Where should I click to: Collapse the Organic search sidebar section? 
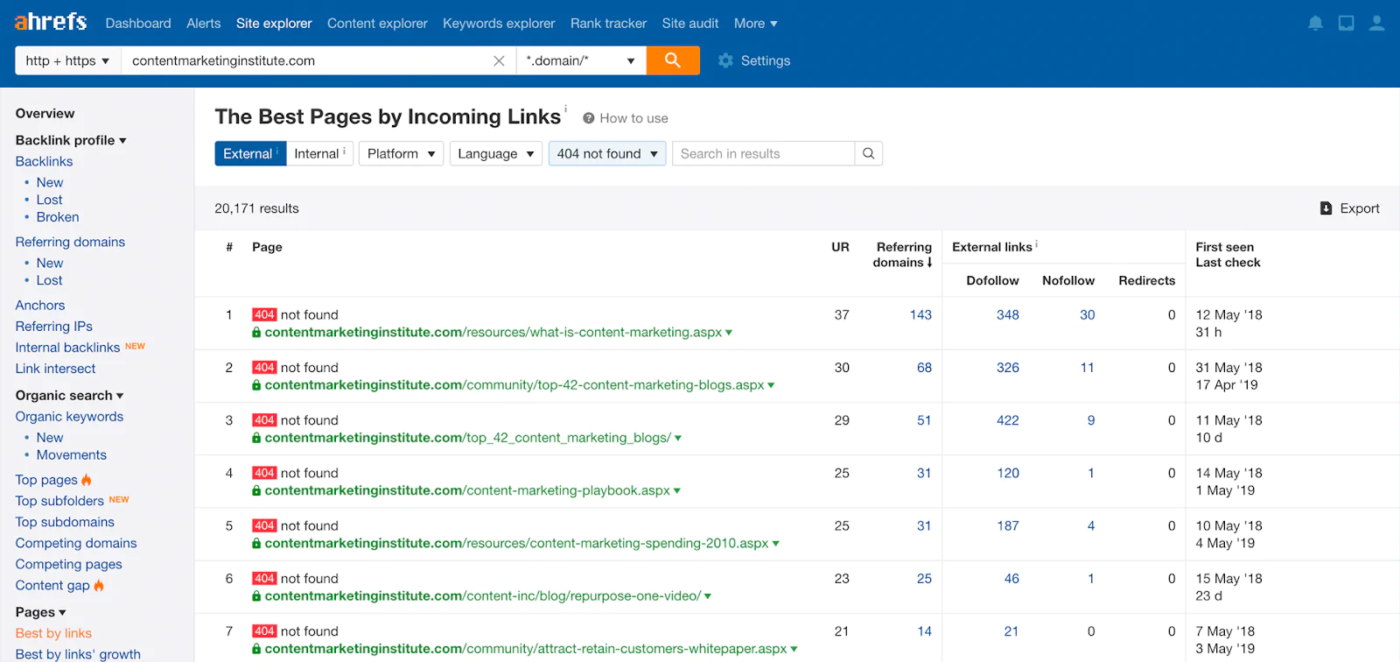(x=70, y=396)
